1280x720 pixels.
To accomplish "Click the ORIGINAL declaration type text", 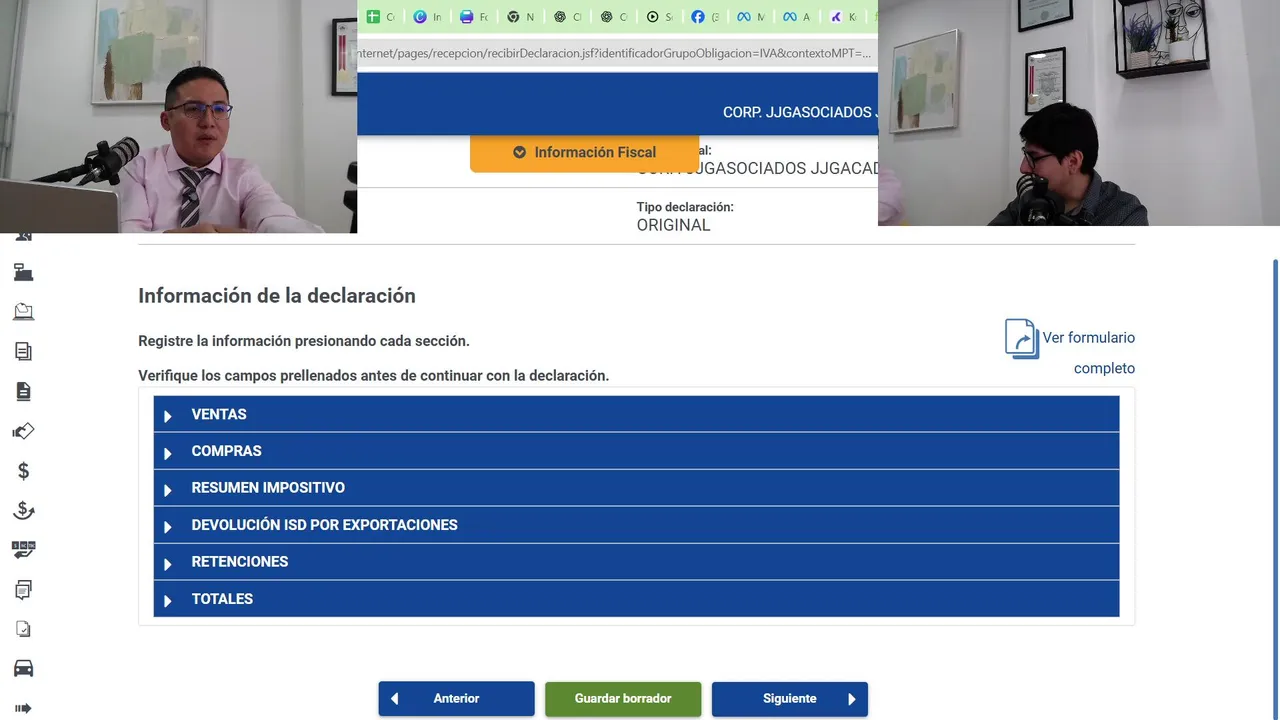I will [674, 225].
